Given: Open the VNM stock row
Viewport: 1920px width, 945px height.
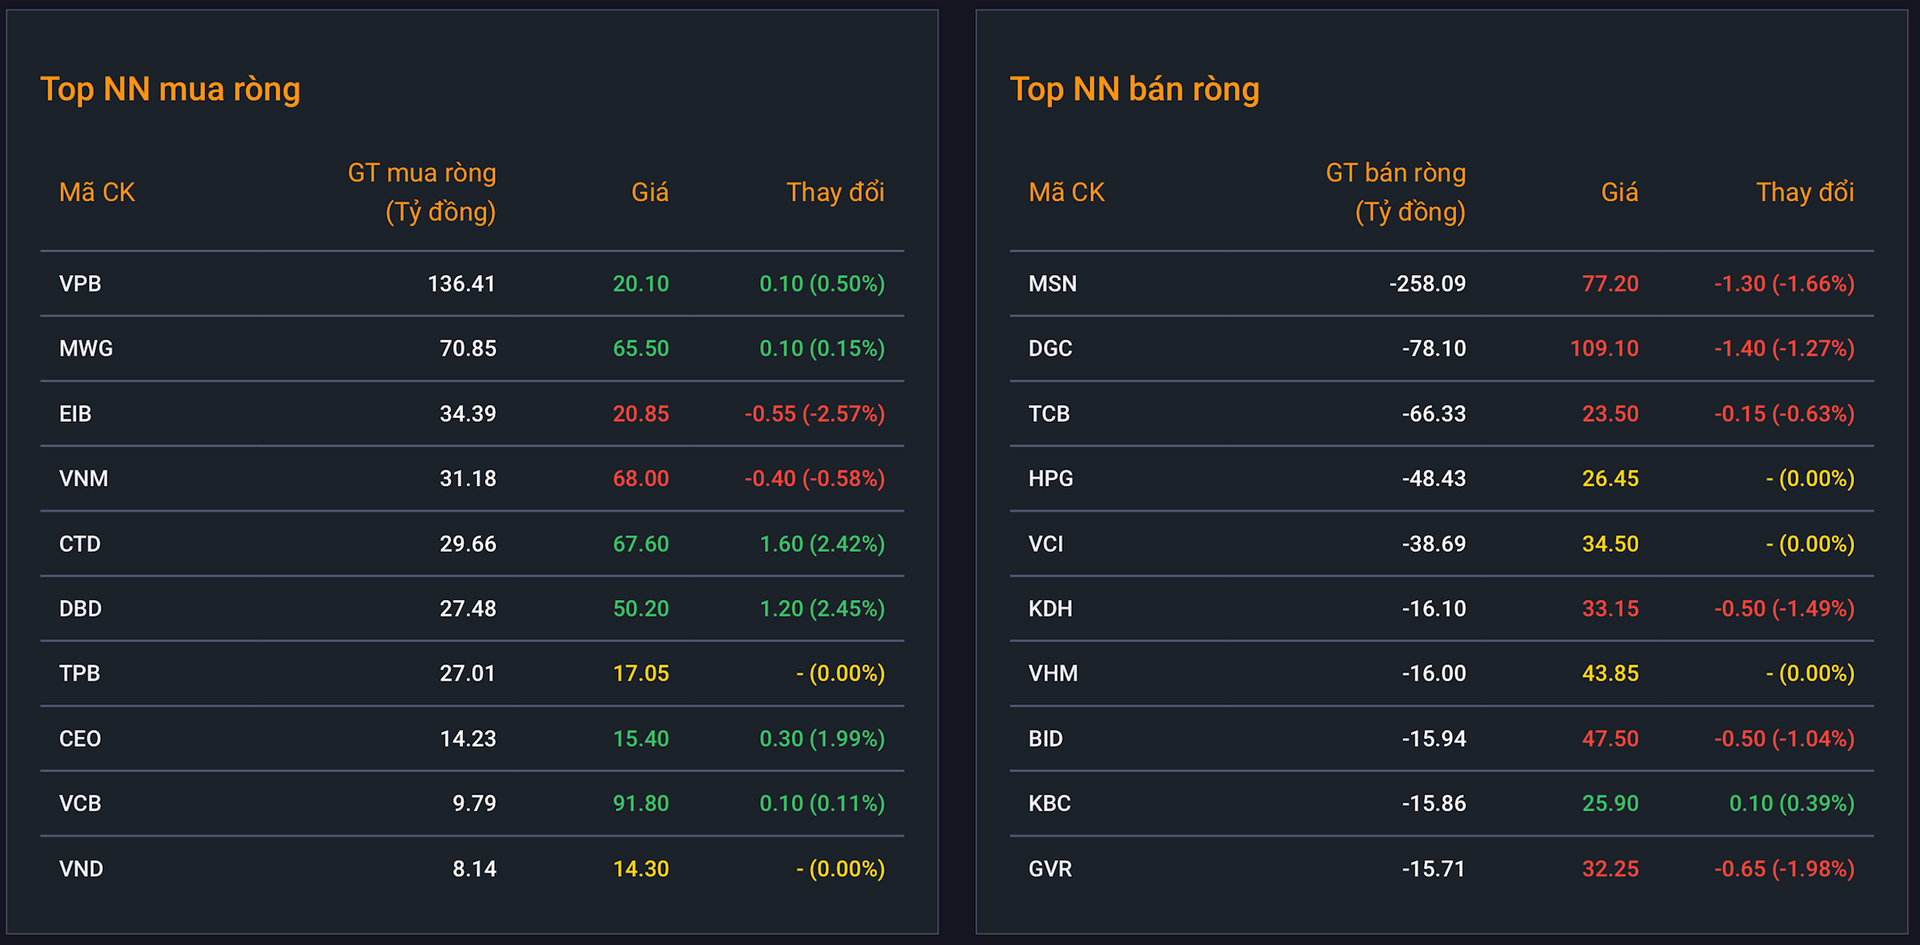Looking at the screenshot, I should coord(472,479).
